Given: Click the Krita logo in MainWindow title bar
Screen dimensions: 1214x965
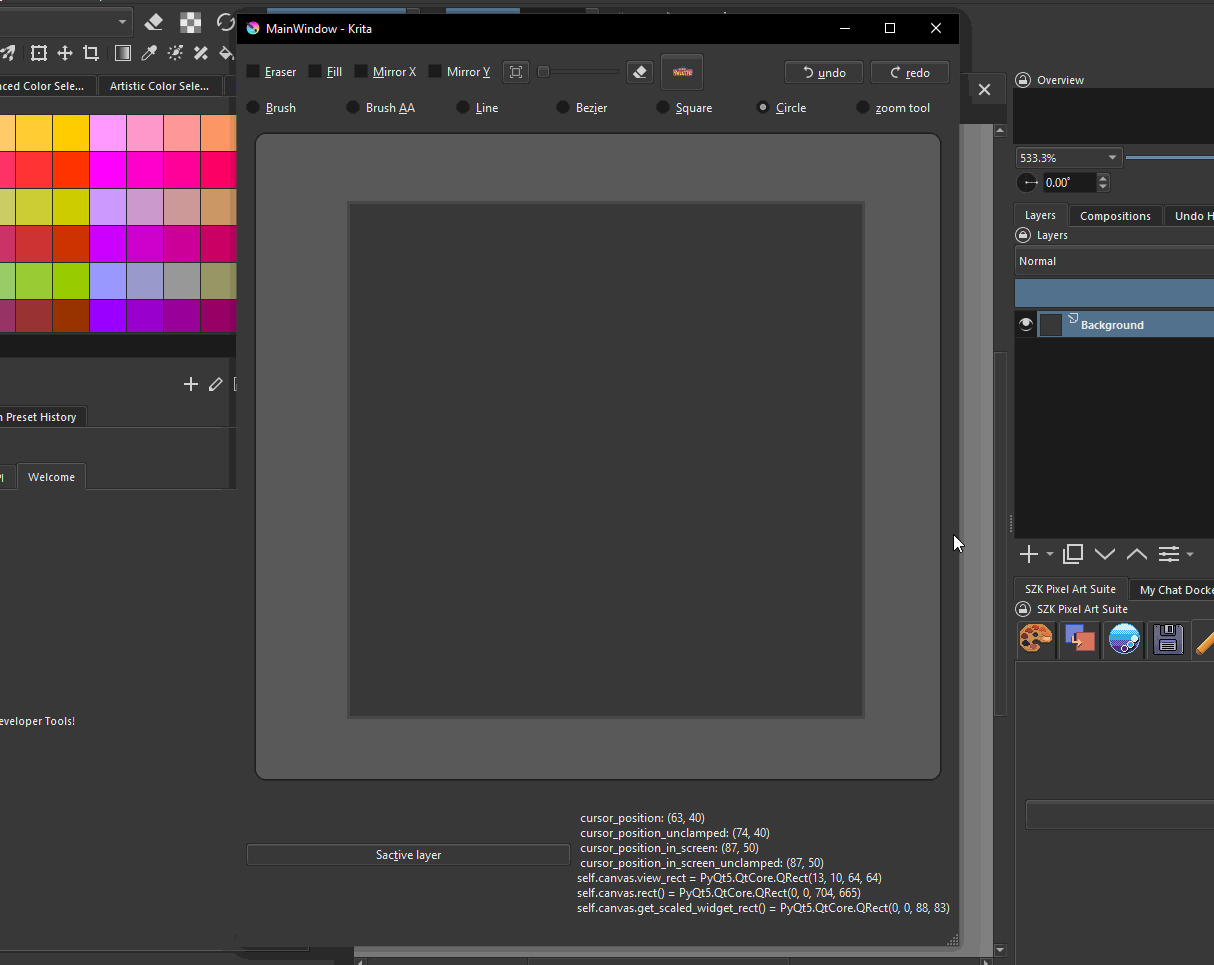Looking at the screenshot, I should pos(253,28).
